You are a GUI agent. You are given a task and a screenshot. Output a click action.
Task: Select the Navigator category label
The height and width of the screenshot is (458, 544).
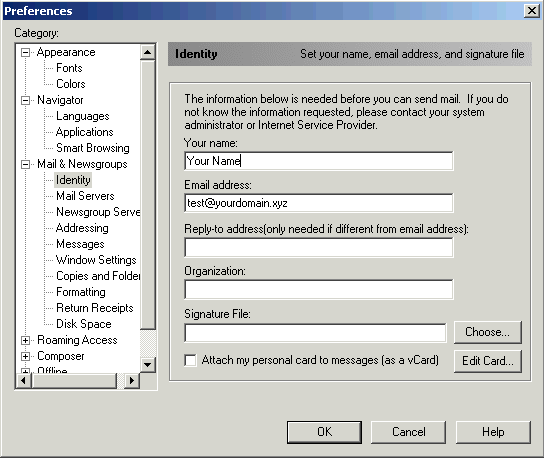coord(60,100)
